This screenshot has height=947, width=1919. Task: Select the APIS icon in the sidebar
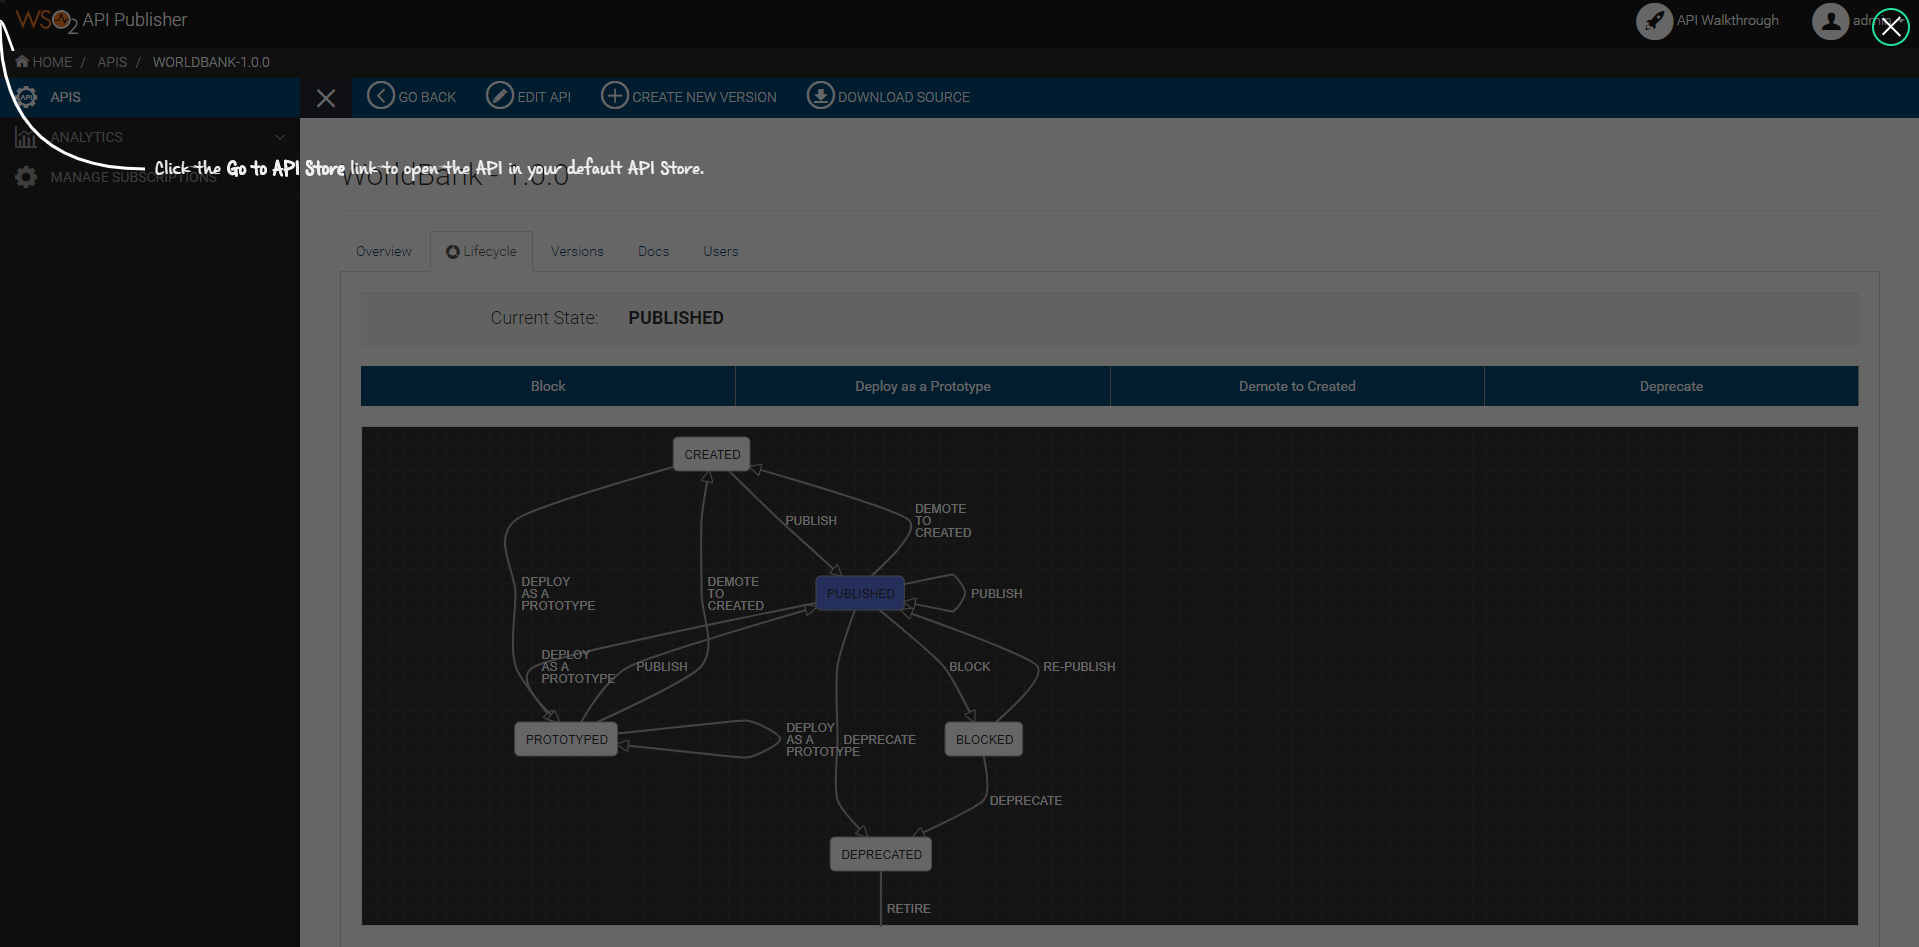tap(25, 97)
